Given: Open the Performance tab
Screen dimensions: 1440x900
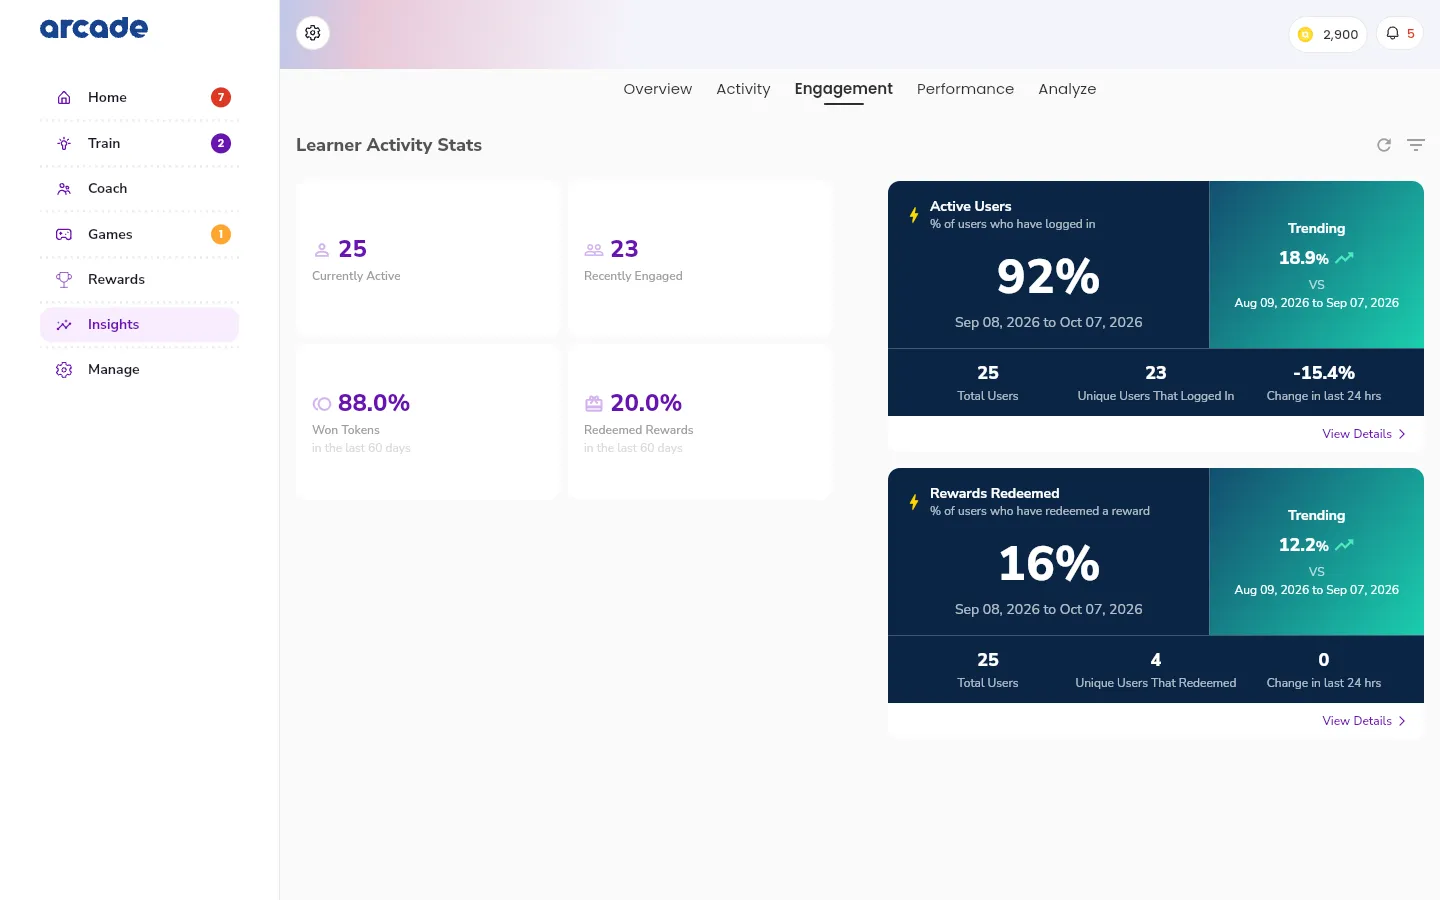Looking at the screenshot, I should [x=965, y=89].
